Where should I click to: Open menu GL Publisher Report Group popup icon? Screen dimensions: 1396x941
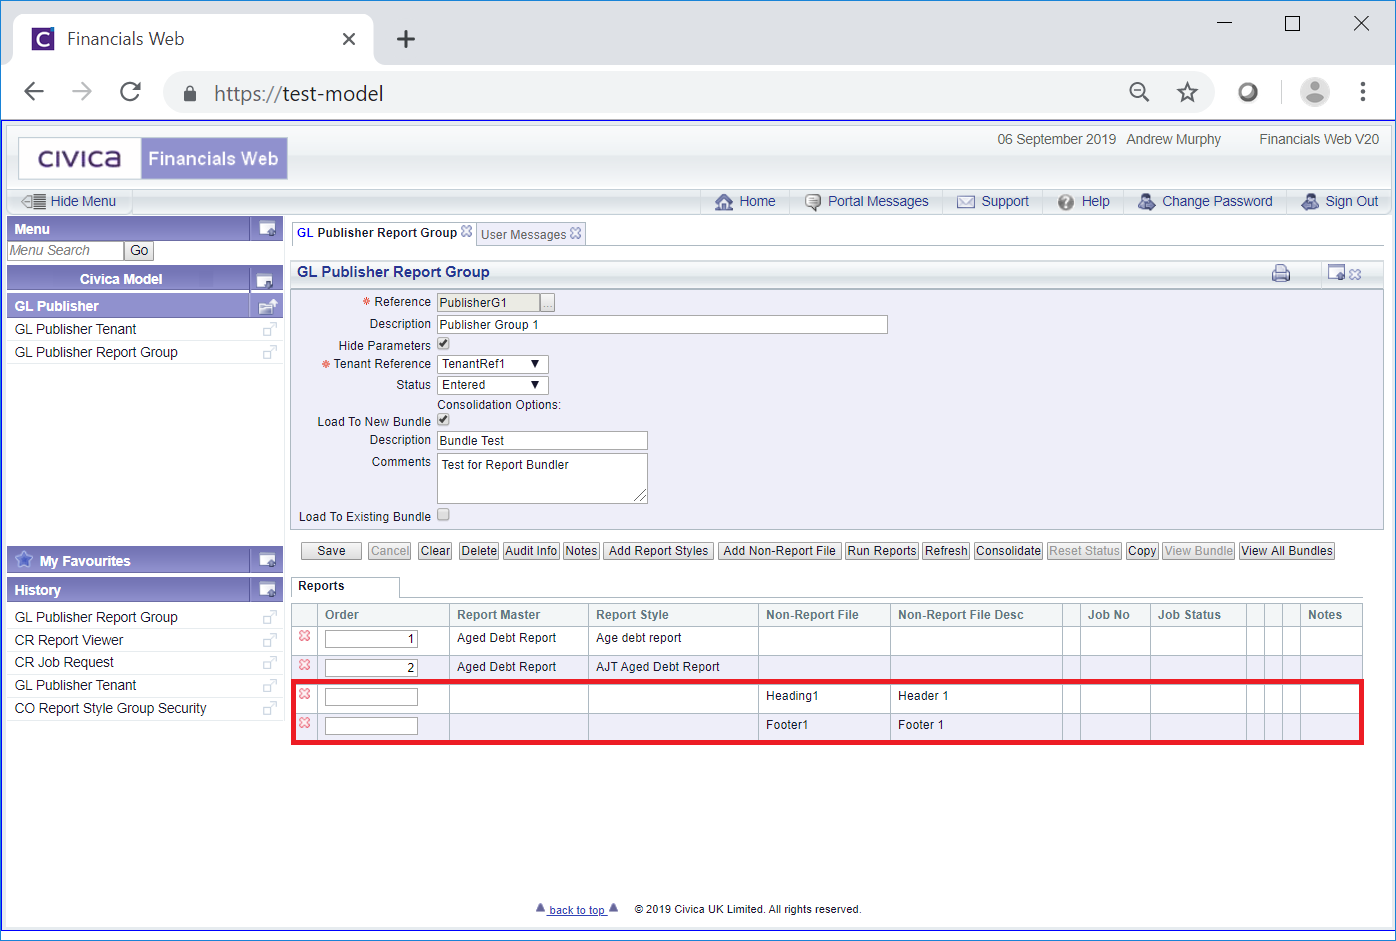point(269,352)
